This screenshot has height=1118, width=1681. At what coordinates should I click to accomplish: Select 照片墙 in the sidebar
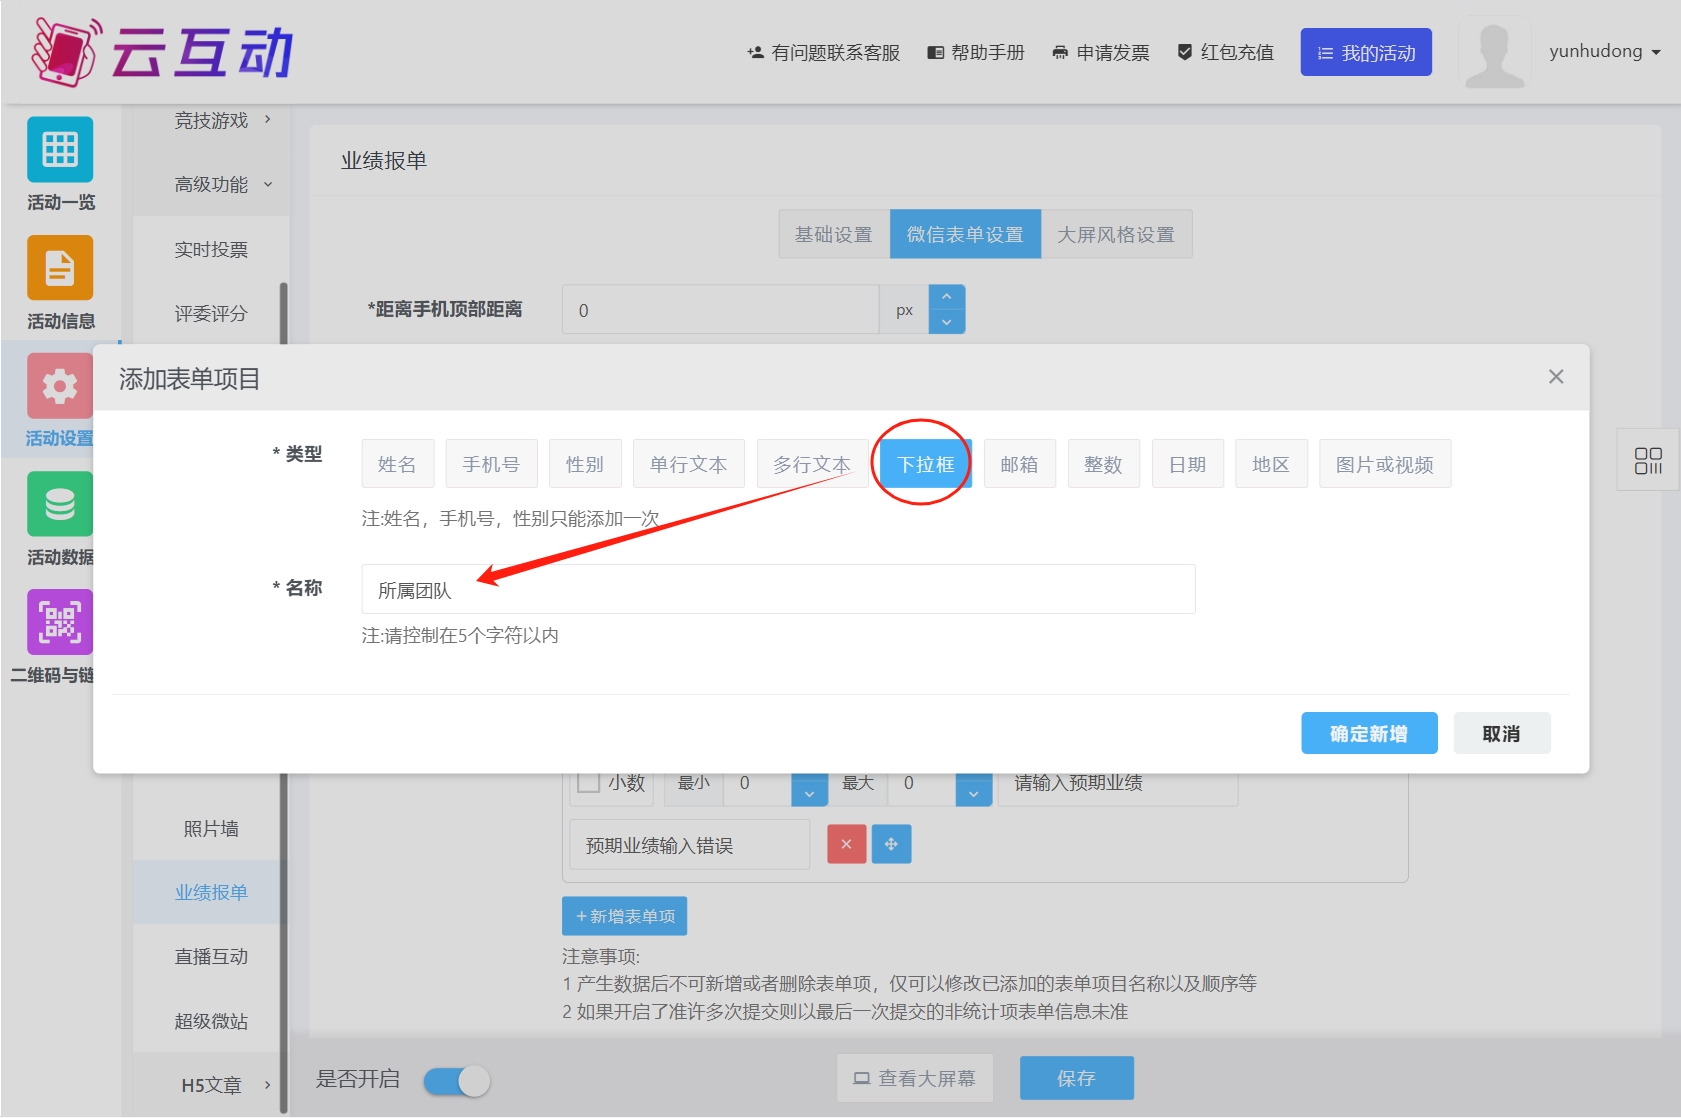tap(211, 828)
